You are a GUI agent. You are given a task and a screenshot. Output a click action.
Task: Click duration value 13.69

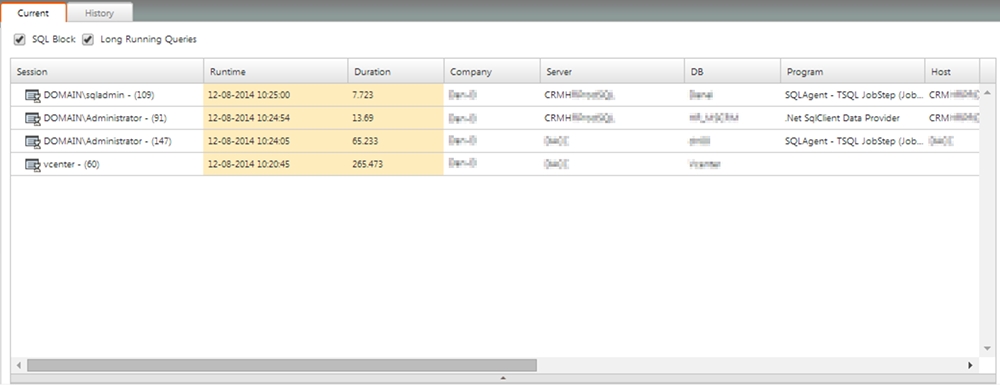point(362,118)
